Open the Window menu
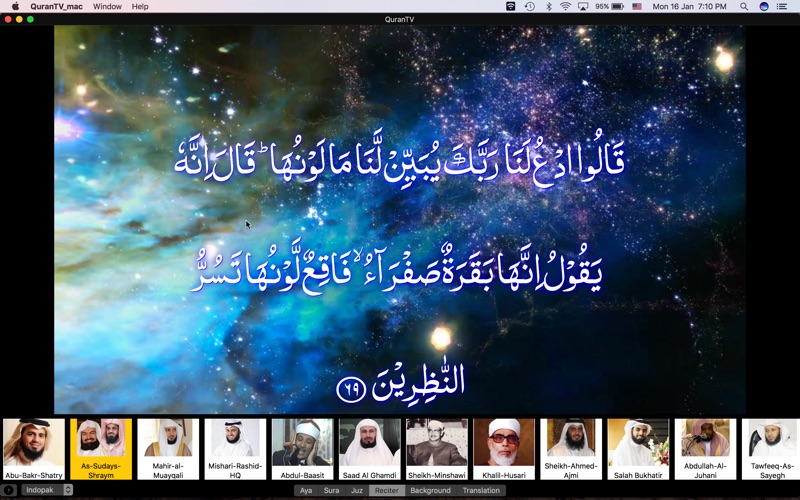The height and width of the screenshot is (500, 800). (107, 7)
